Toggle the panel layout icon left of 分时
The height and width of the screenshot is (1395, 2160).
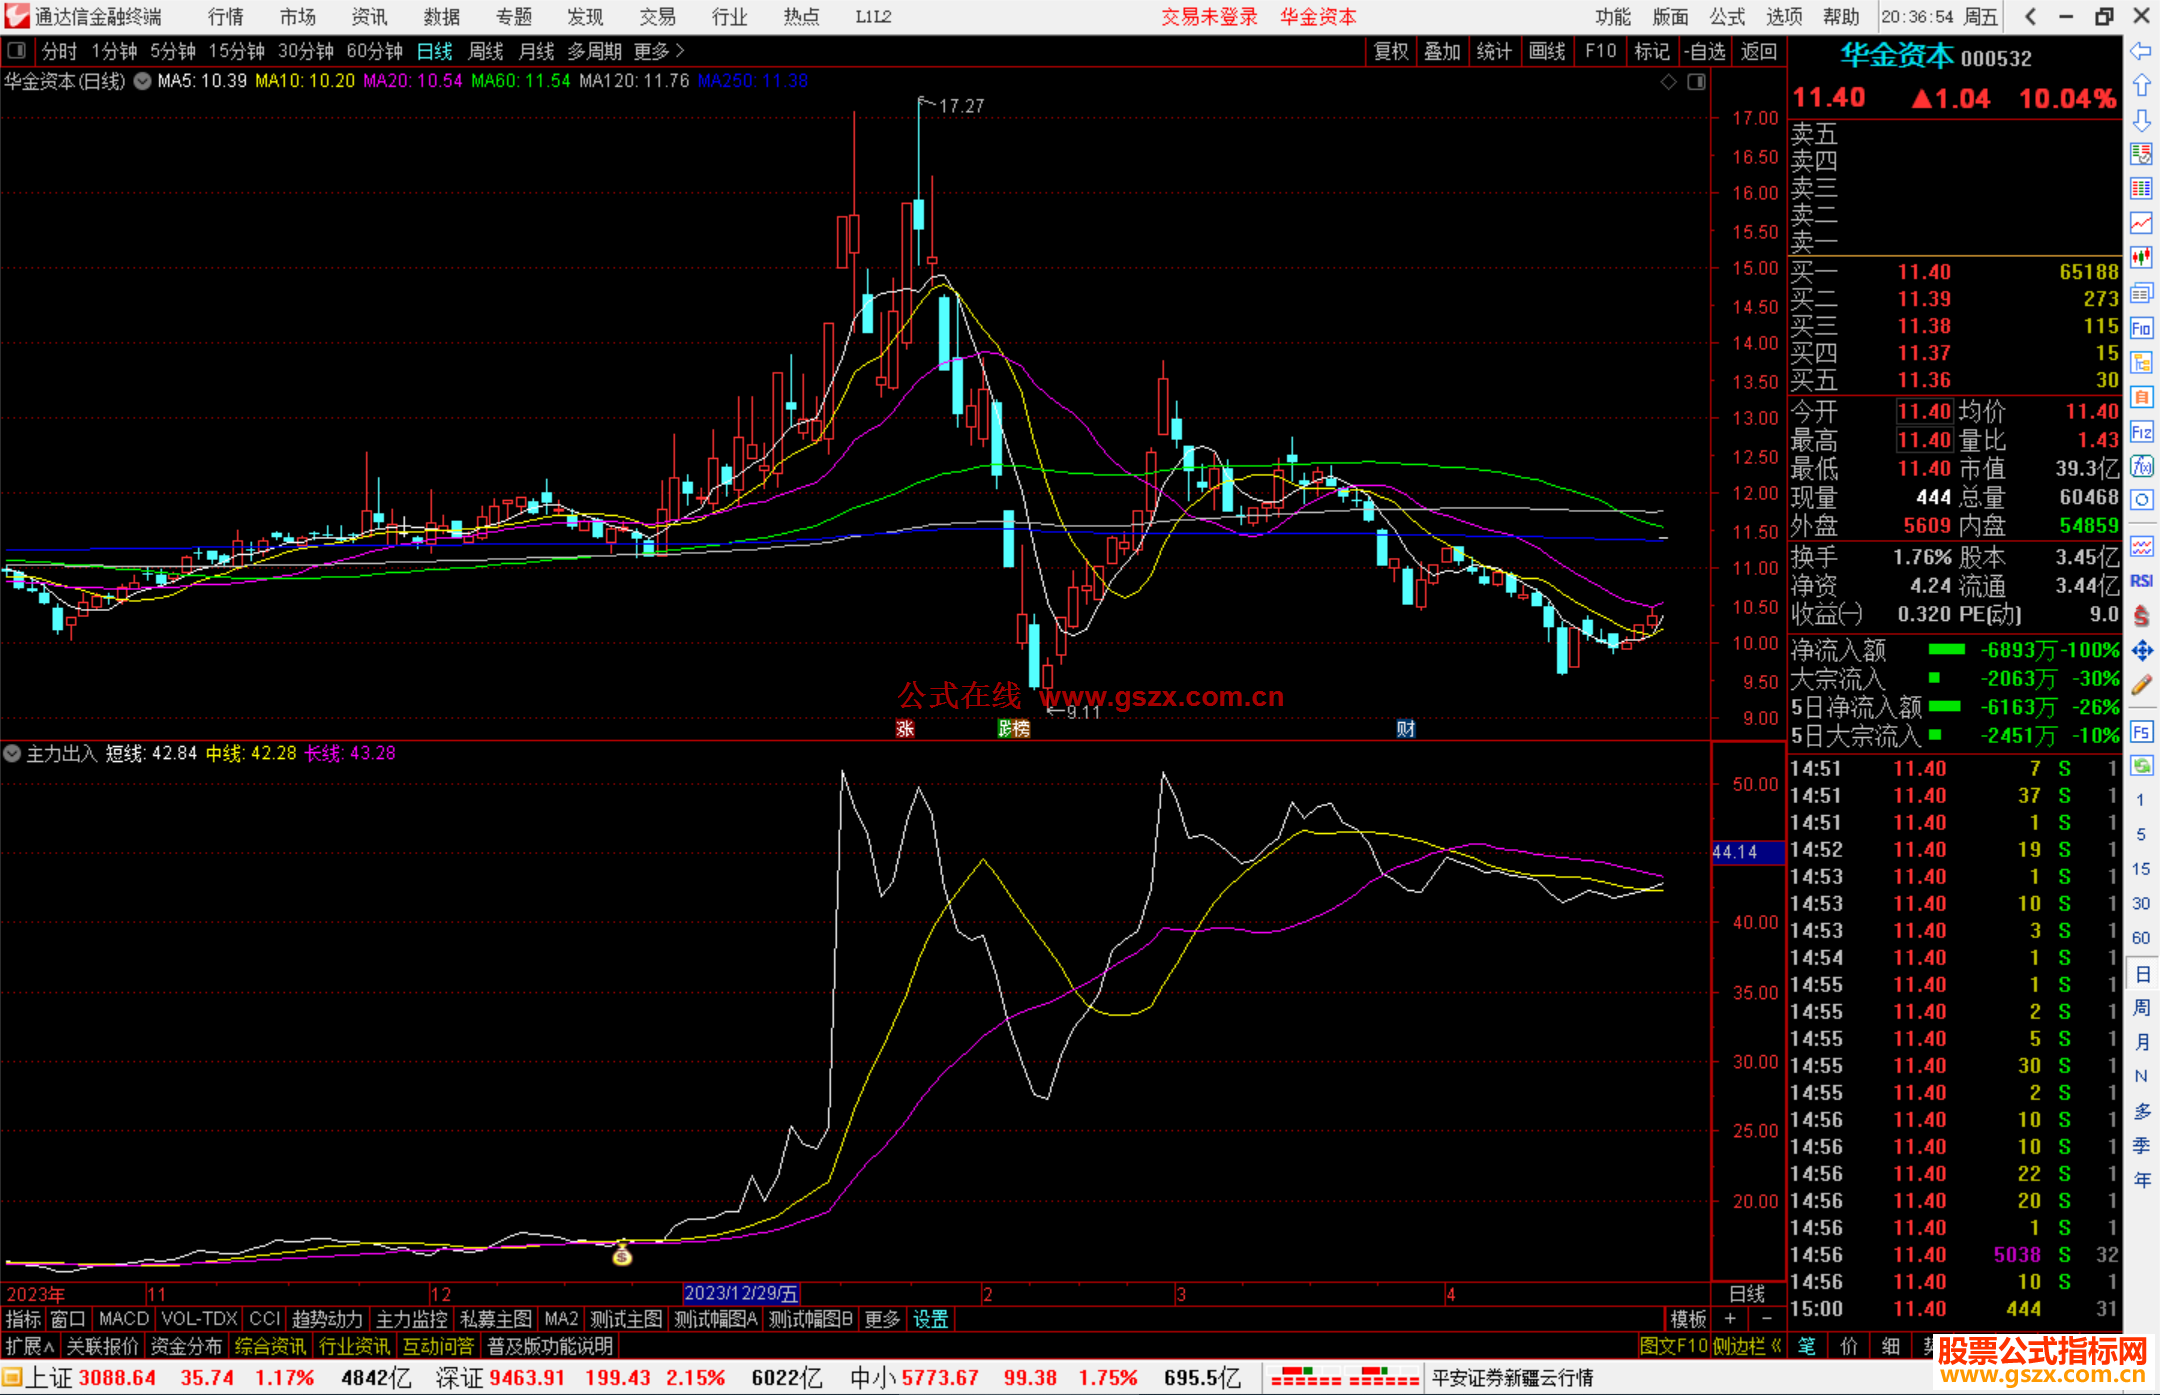point(16,50)
